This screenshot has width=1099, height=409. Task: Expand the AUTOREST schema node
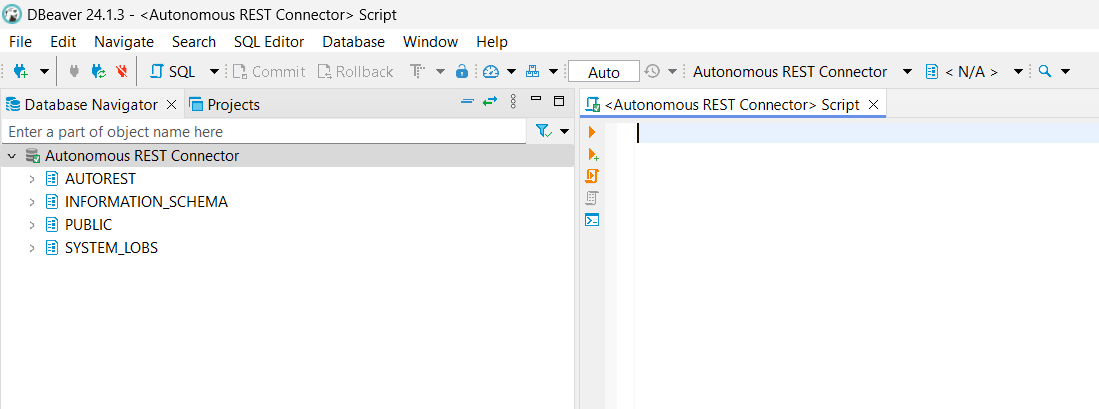pyautogui.click(x=32, y=179)
